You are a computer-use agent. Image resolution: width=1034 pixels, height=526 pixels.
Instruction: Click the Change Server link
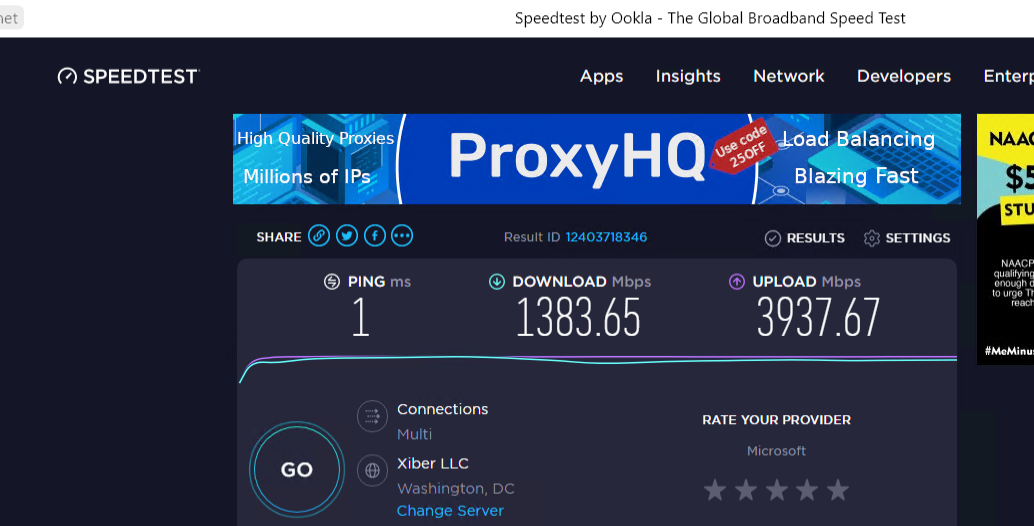click(x=450, y=511)
